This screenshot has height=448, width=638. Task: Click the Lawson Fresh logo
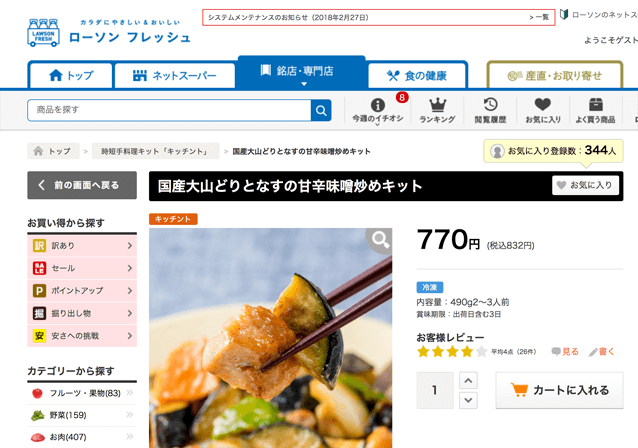click(x=109, y=33)
